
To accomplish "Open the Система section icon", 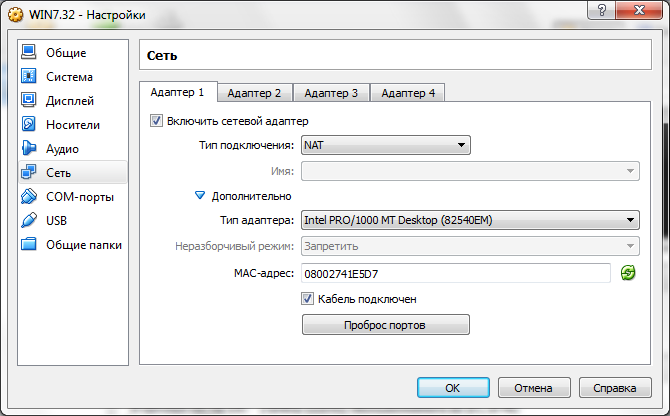I will [x=29, y=76].
